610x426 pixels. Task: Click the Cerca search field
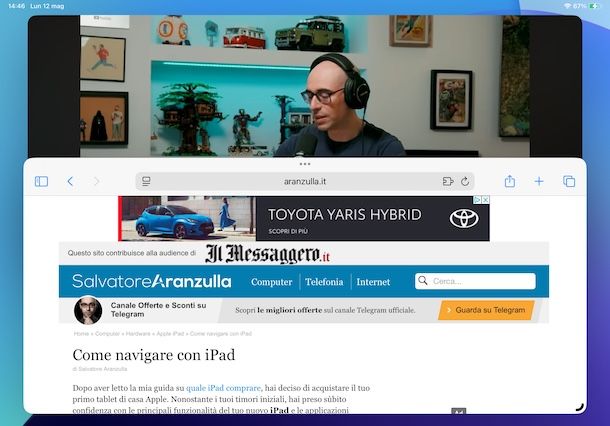coord(480,282)
